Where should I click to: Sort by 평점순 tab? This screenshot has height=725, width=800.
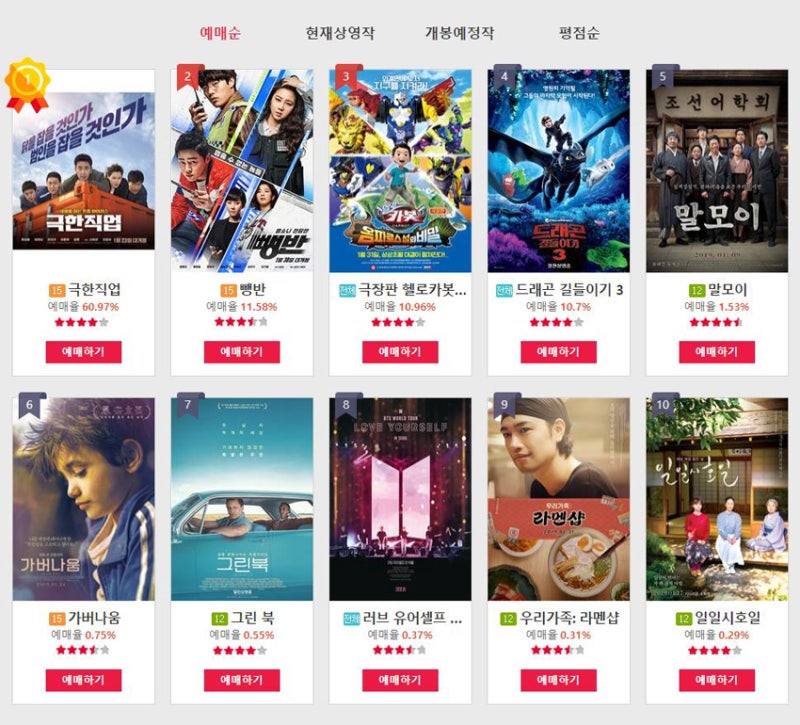pyautogui.click(x=579, y=33)
